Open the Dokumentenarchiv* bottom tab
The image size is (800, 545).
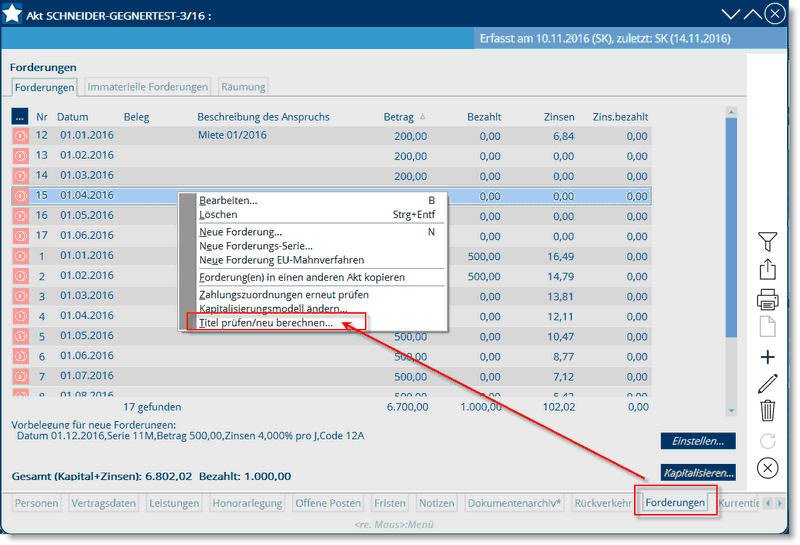514,503
